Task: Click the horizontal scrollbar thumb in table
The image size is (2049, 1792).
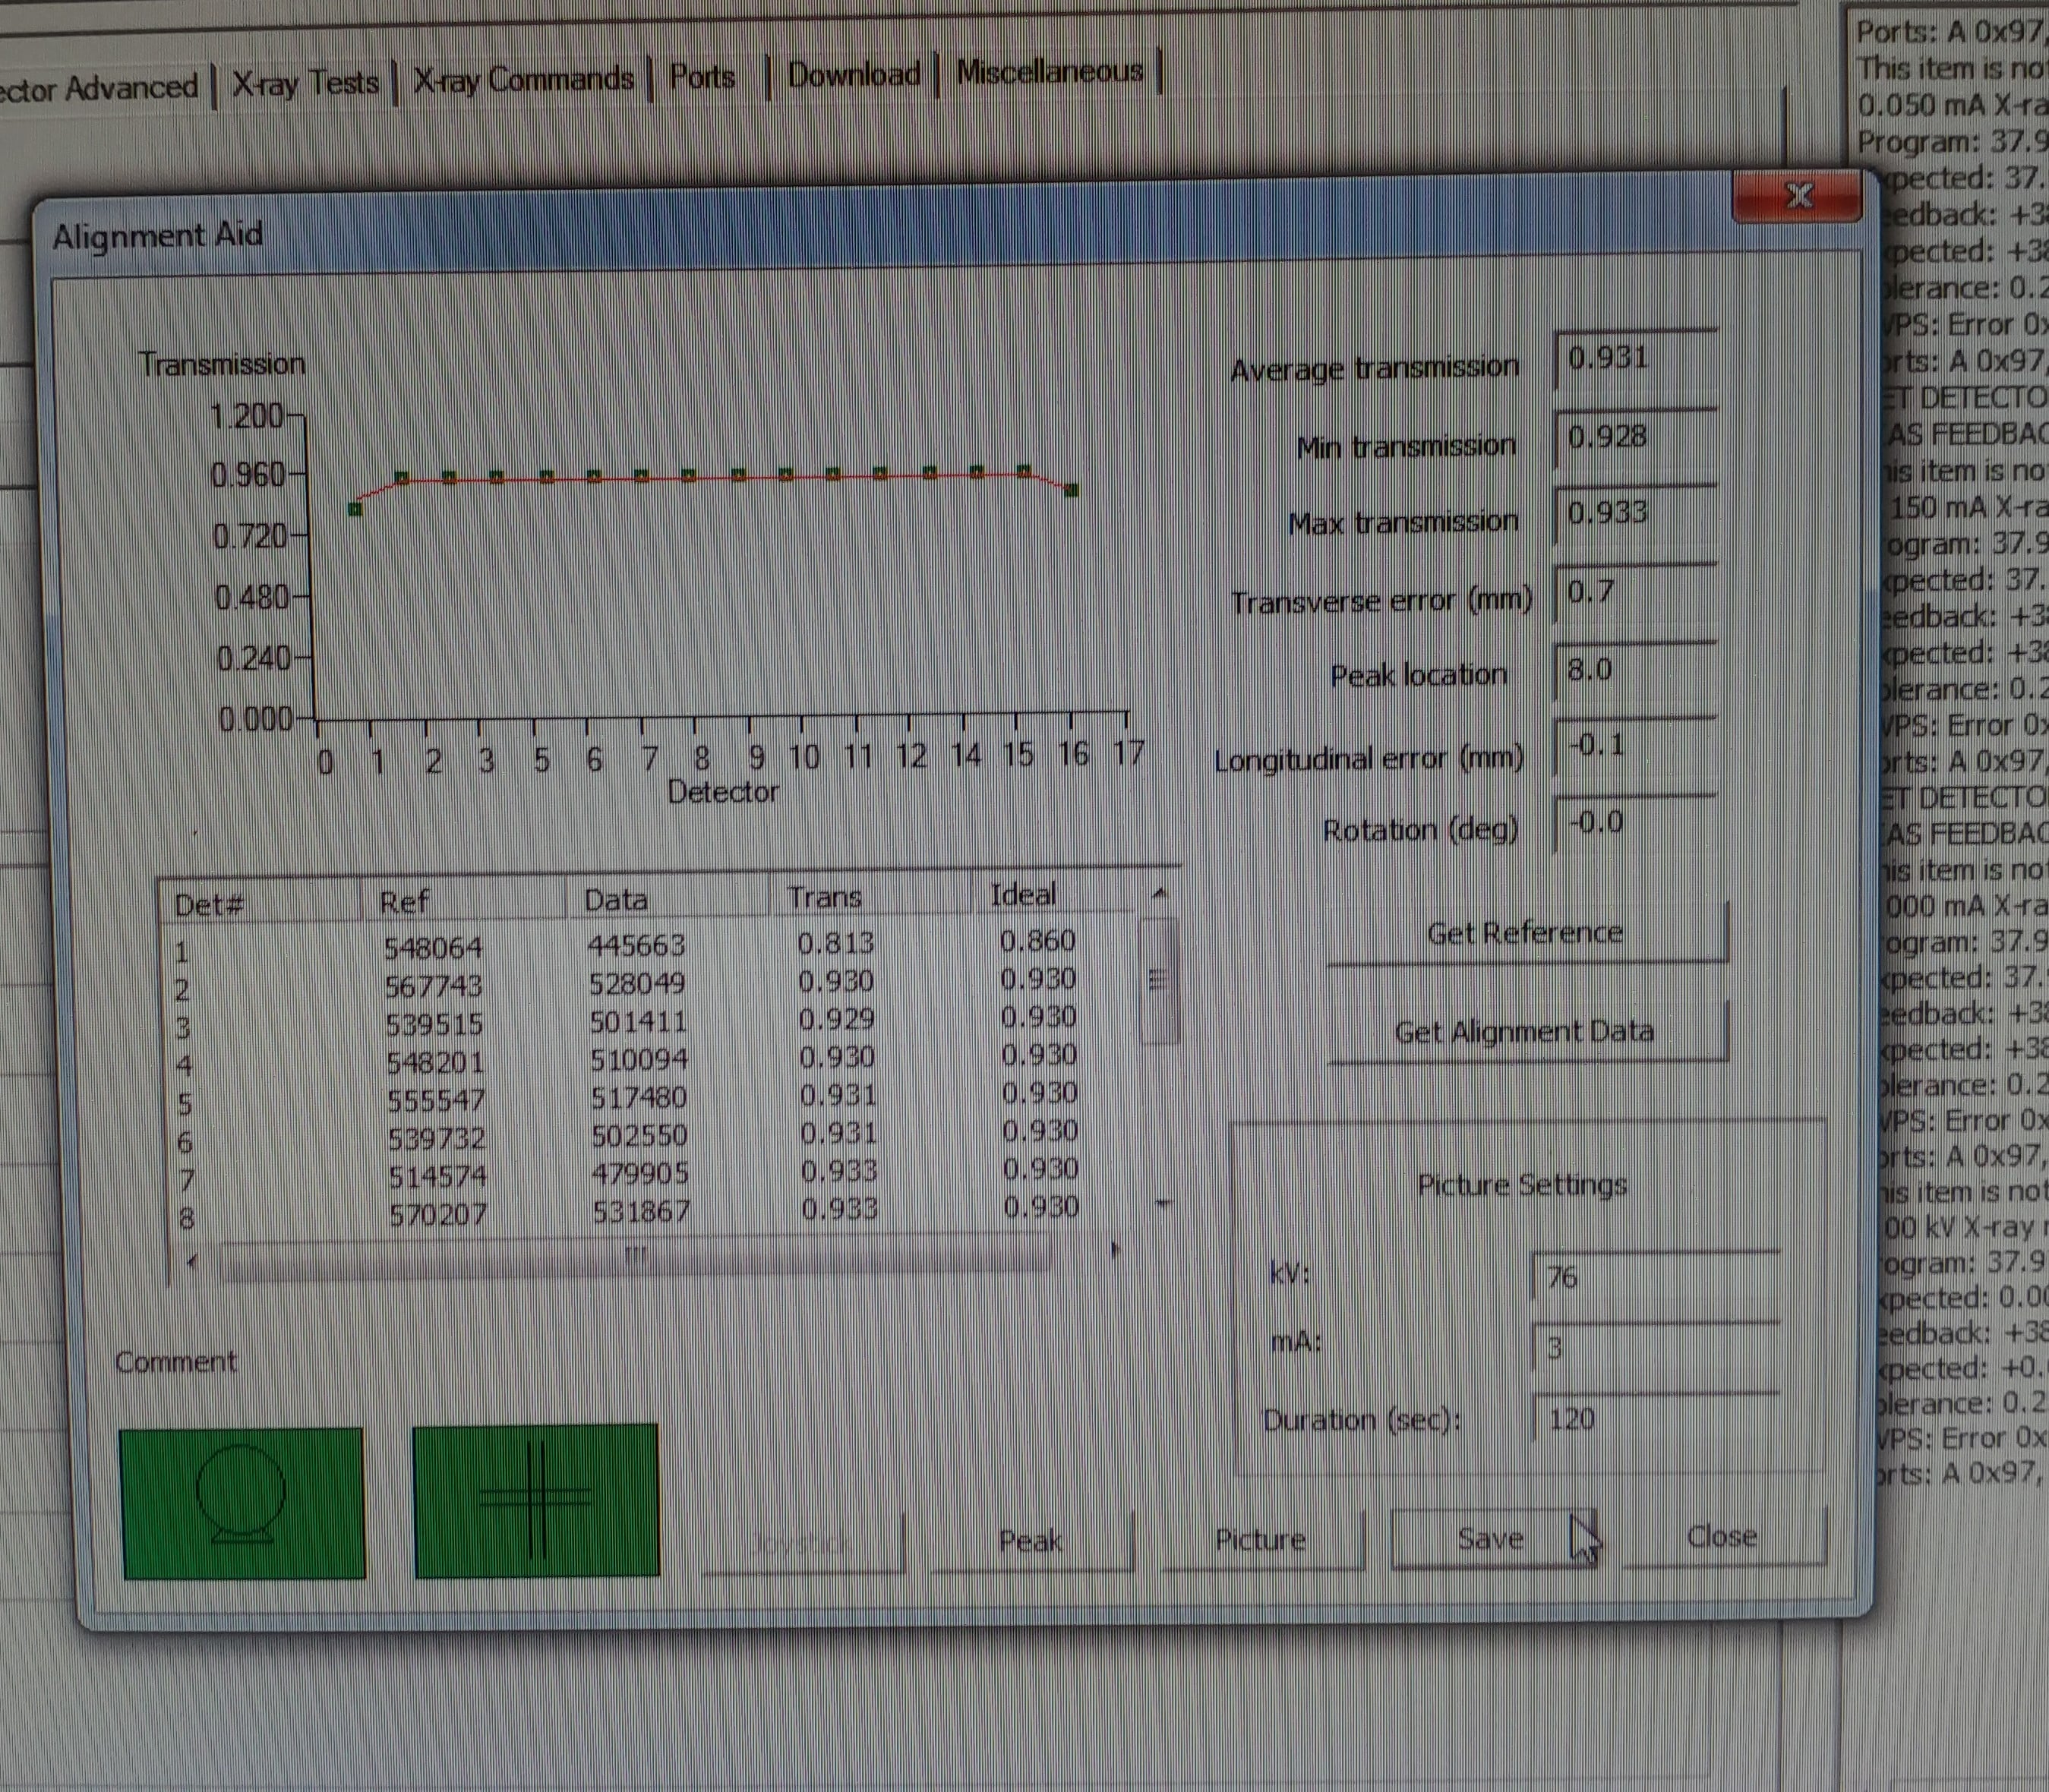Action: [x=636, y=1257]
